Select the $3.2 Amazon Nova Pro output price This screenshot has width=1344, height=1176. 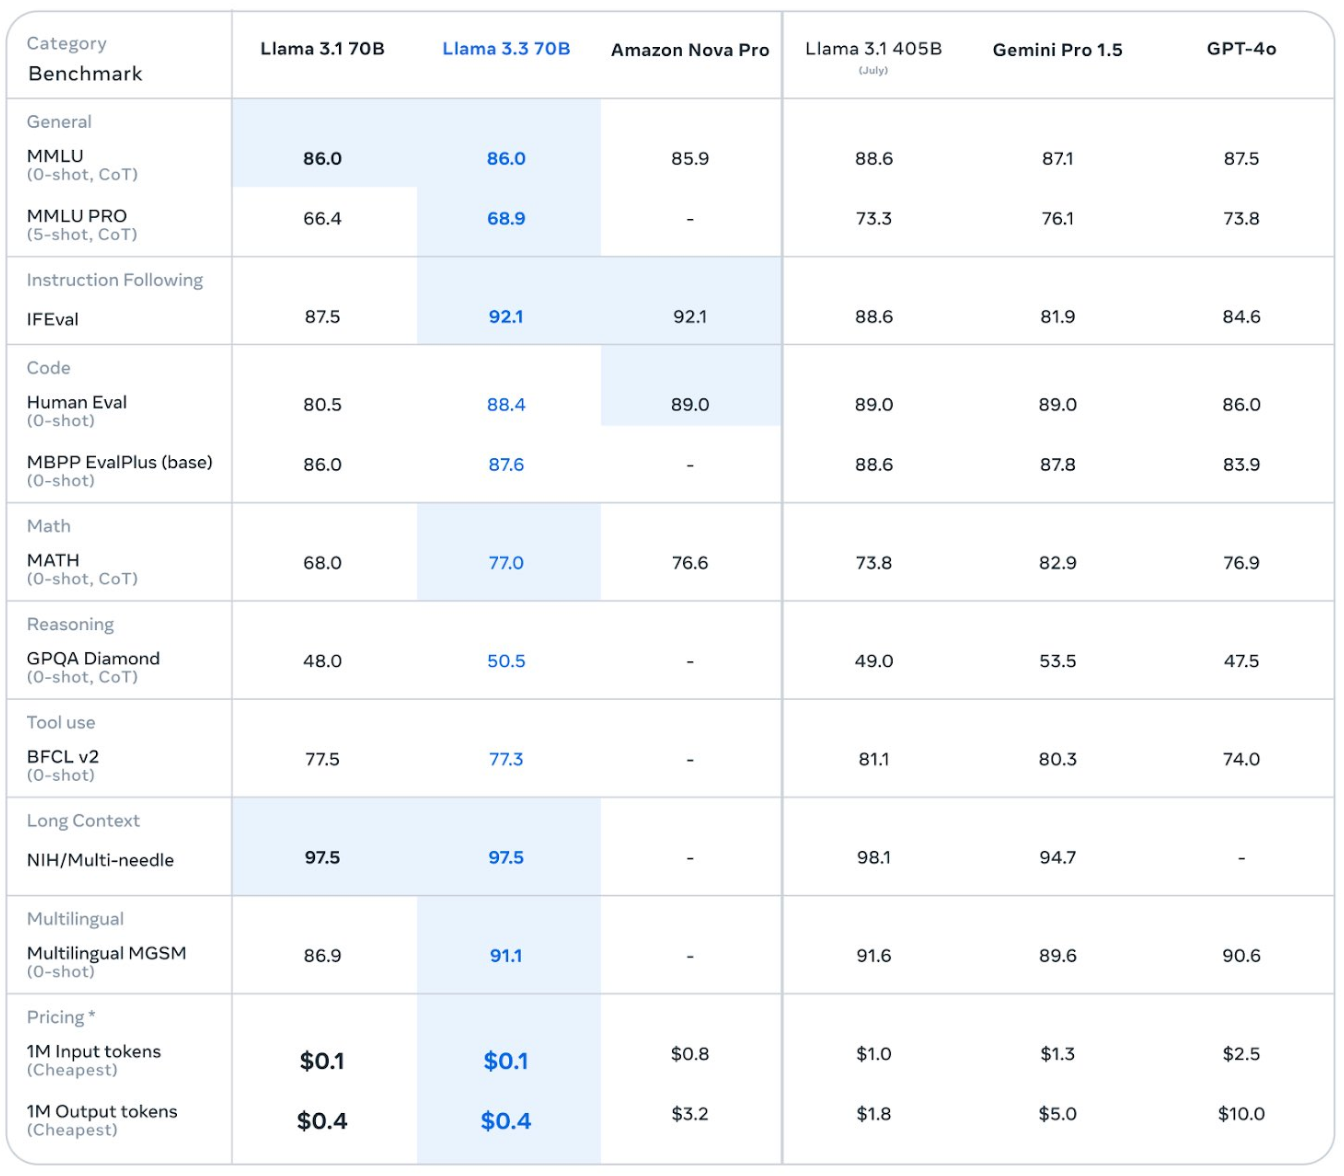click(x=690, y=1114)
